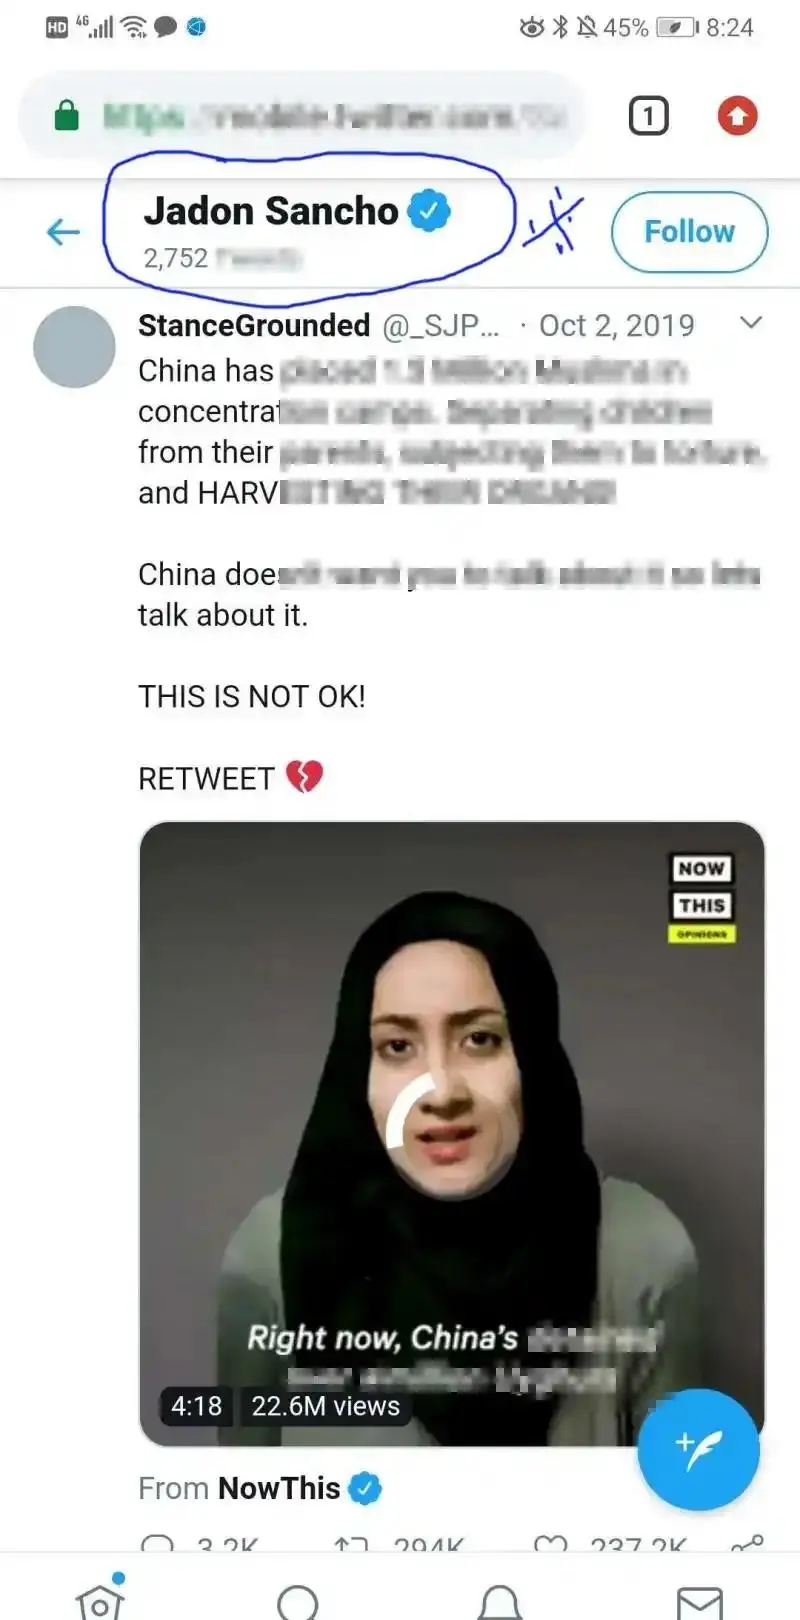Open the StanceGrounded profile avatar

tap(74, 347)
